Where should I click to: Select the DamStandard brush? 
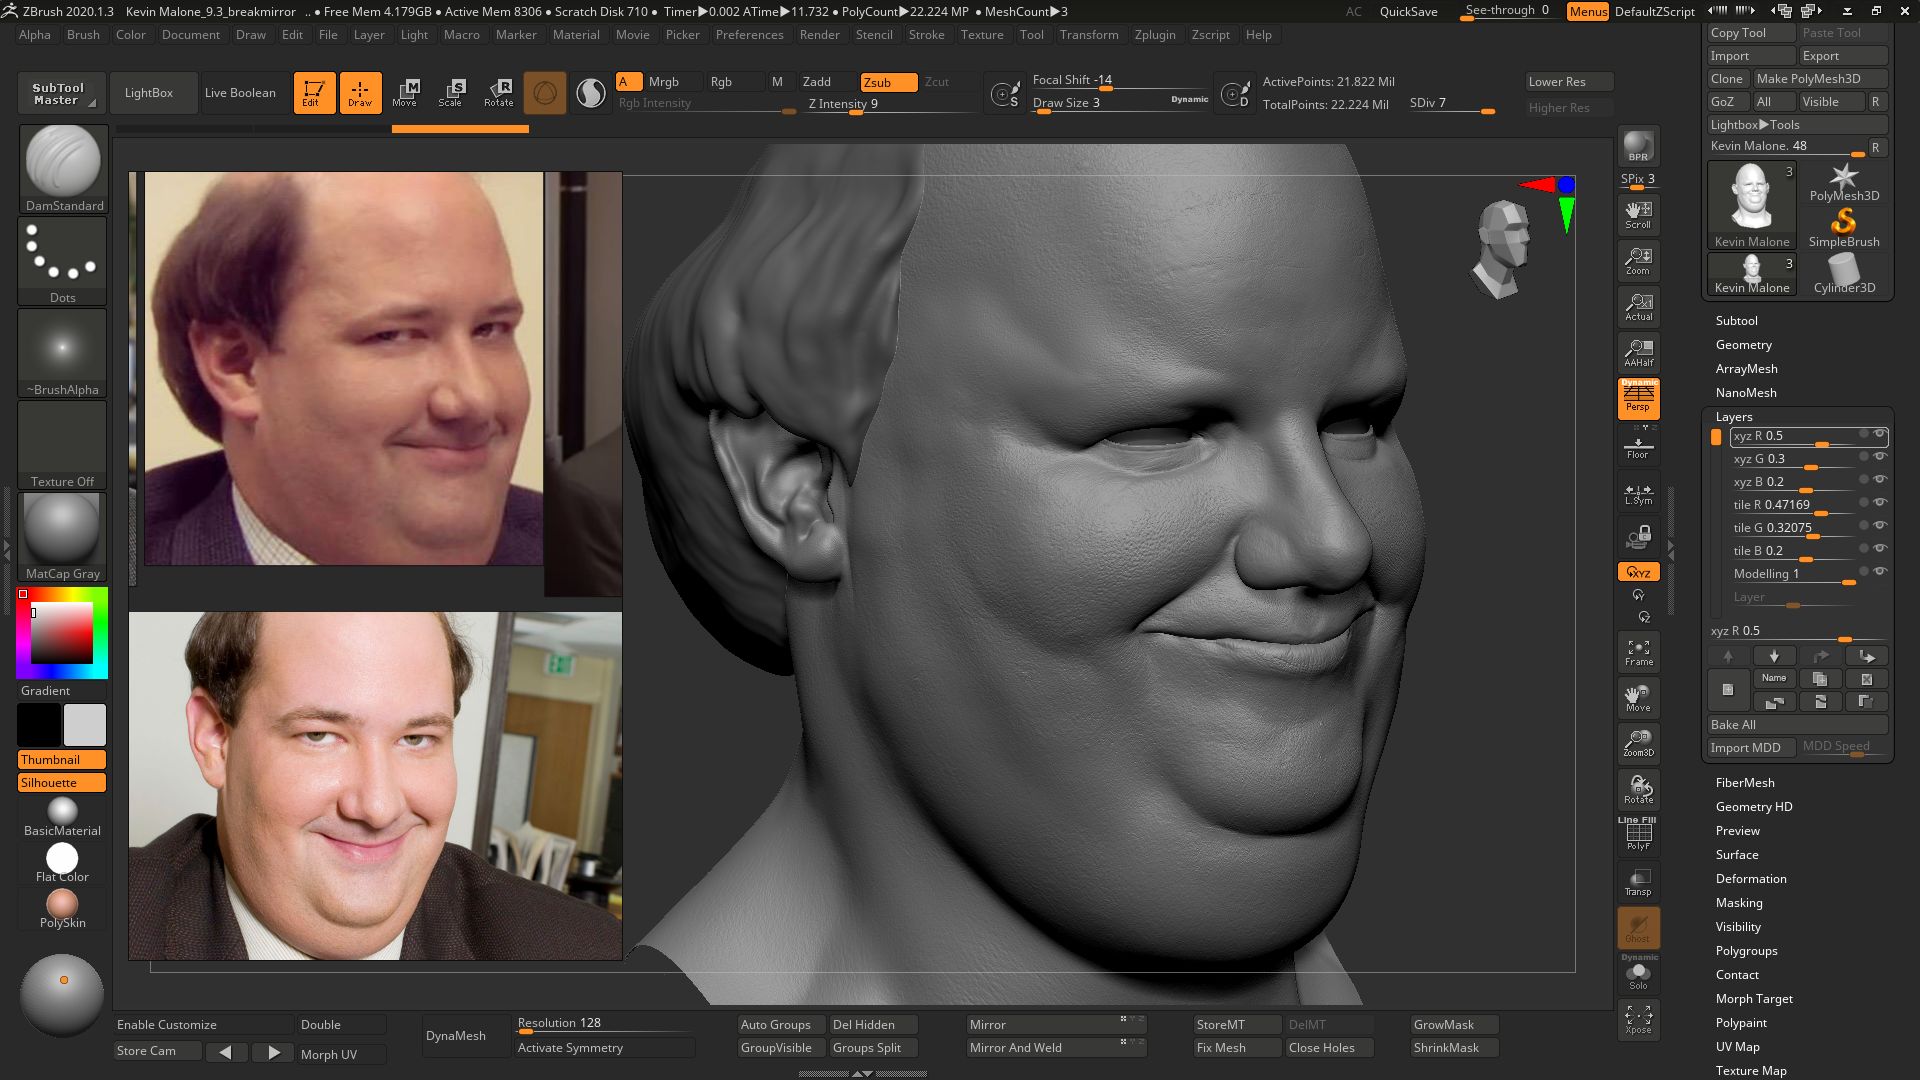tap(61, 162)
